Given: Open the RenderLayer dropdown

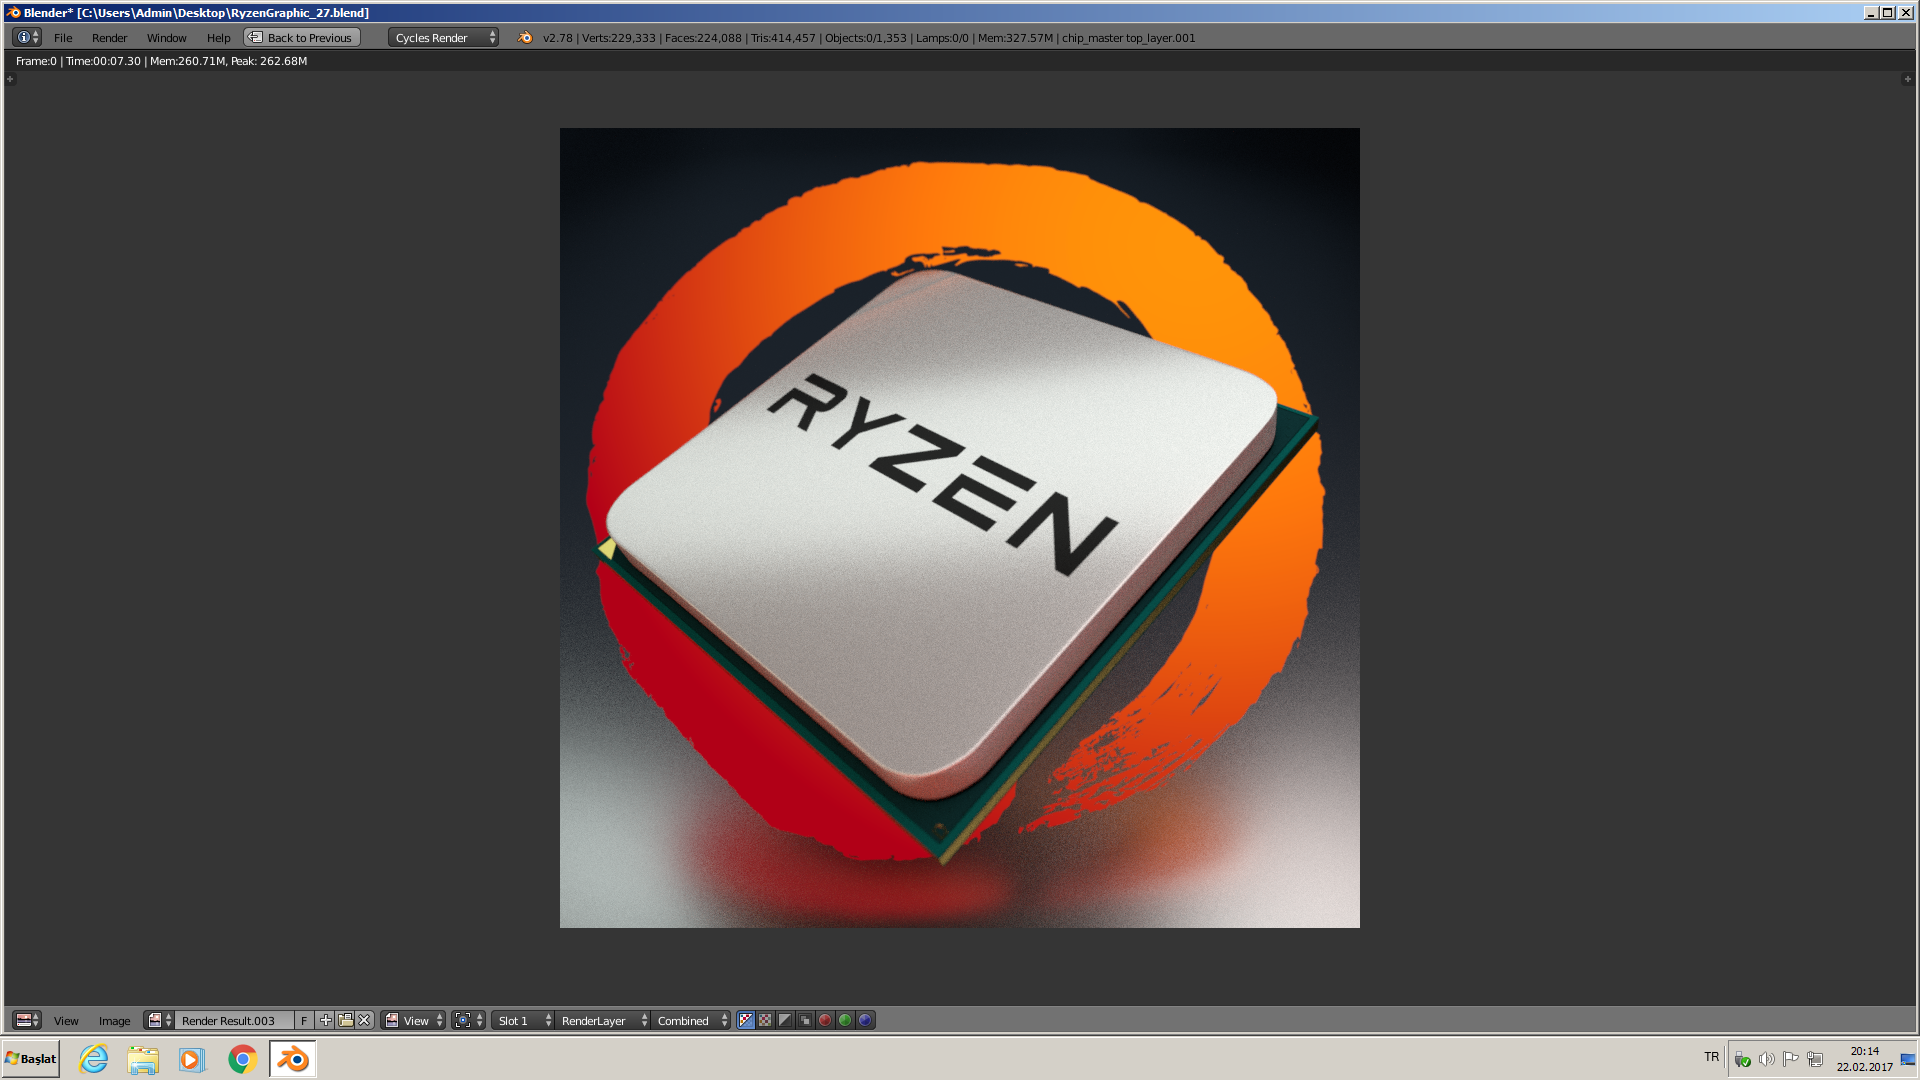Looking at the screenshot, I should coord(603,1021).
